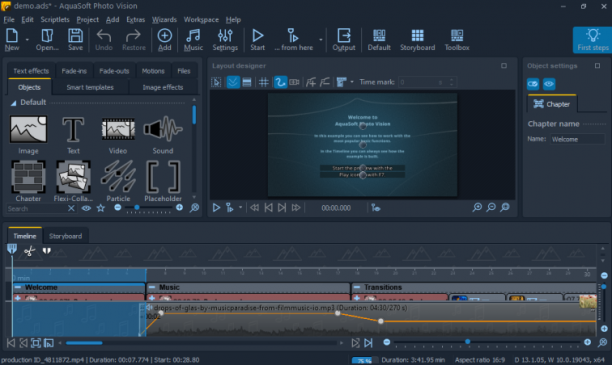
Task: Select the Particle object in toolbox
Action: pyautogui.click(x=118, y=181)
